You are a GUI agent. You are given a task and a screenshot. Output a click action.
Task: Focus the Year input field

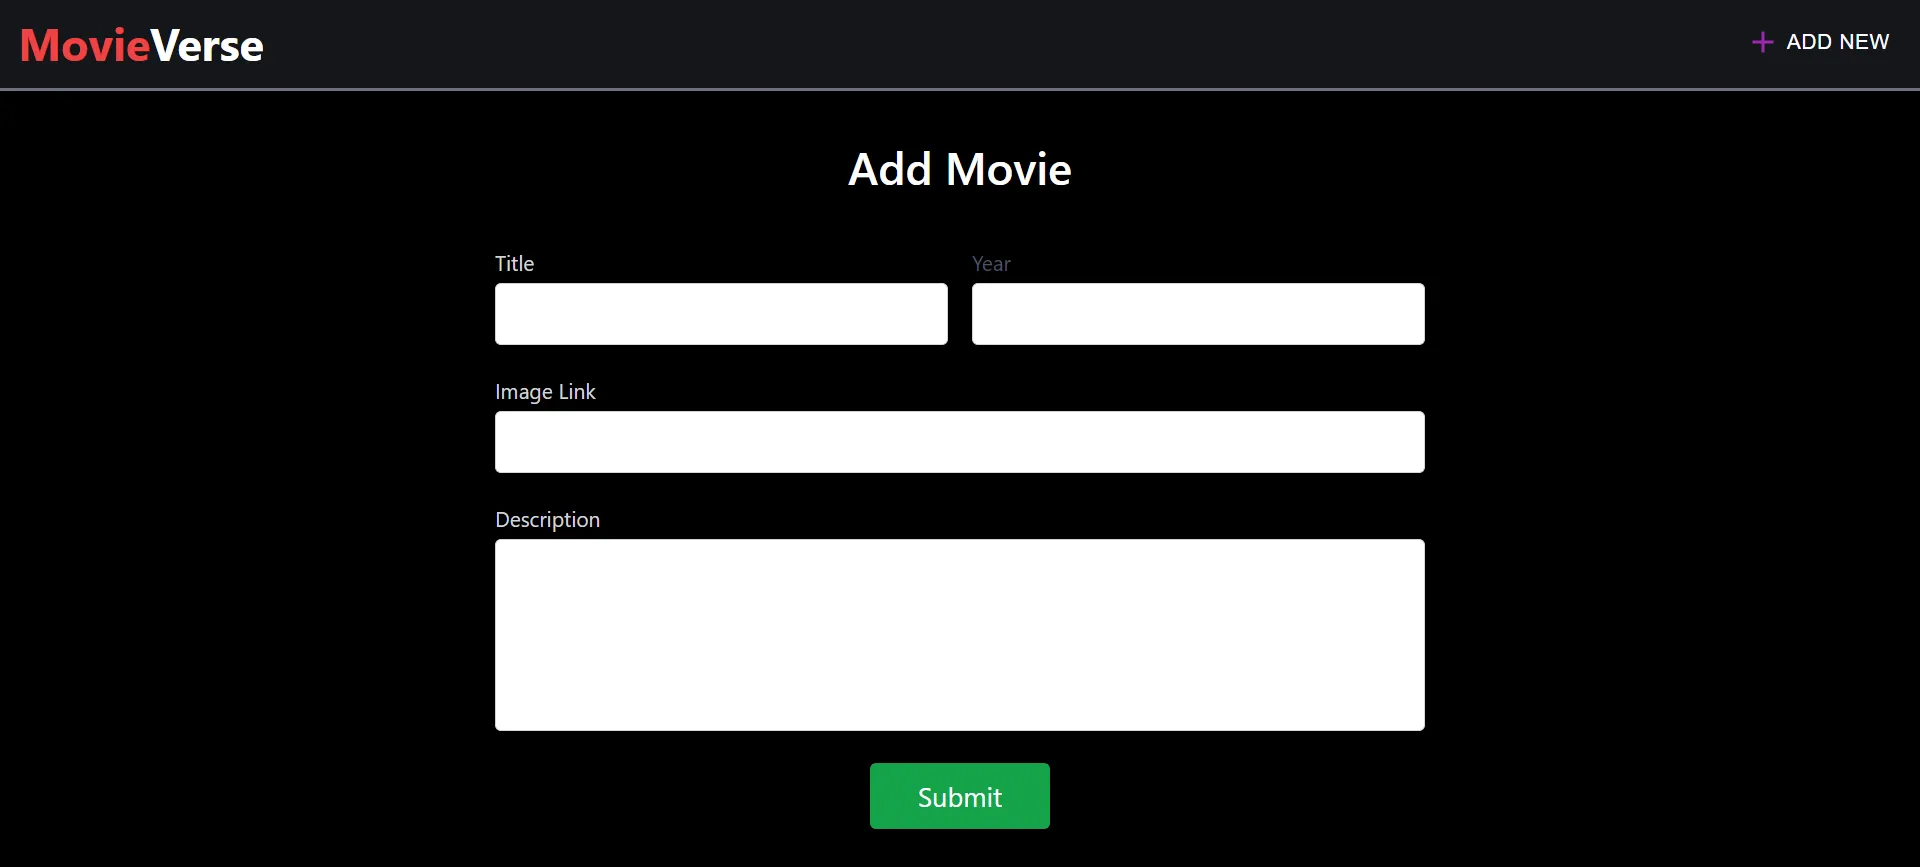click(1198, 314)
